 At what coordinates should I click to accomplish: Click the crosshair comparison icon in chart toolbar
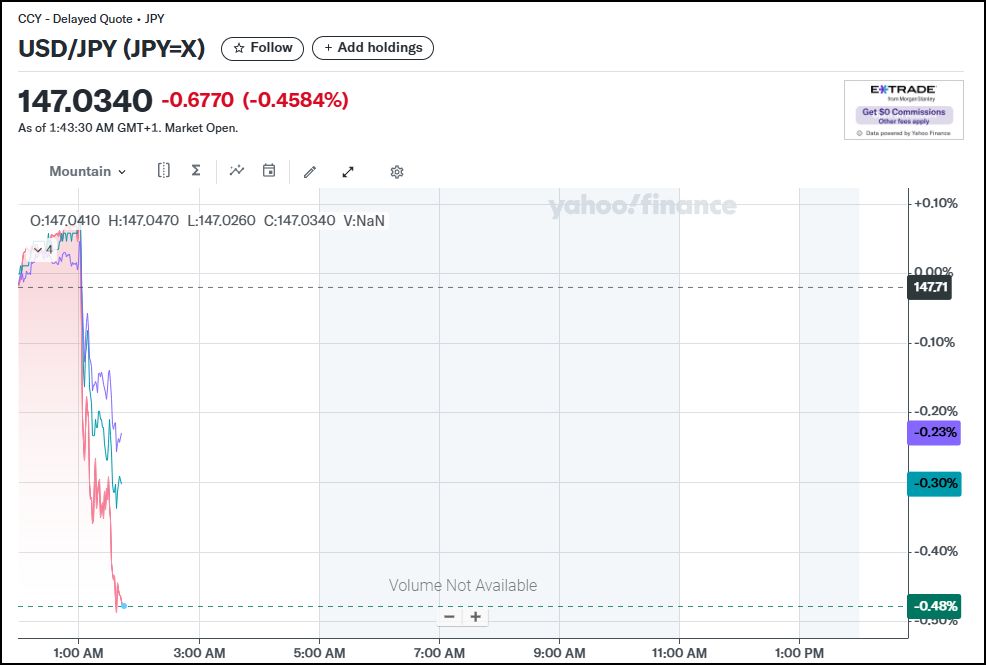pyautogui.click(x=163, y=170)
